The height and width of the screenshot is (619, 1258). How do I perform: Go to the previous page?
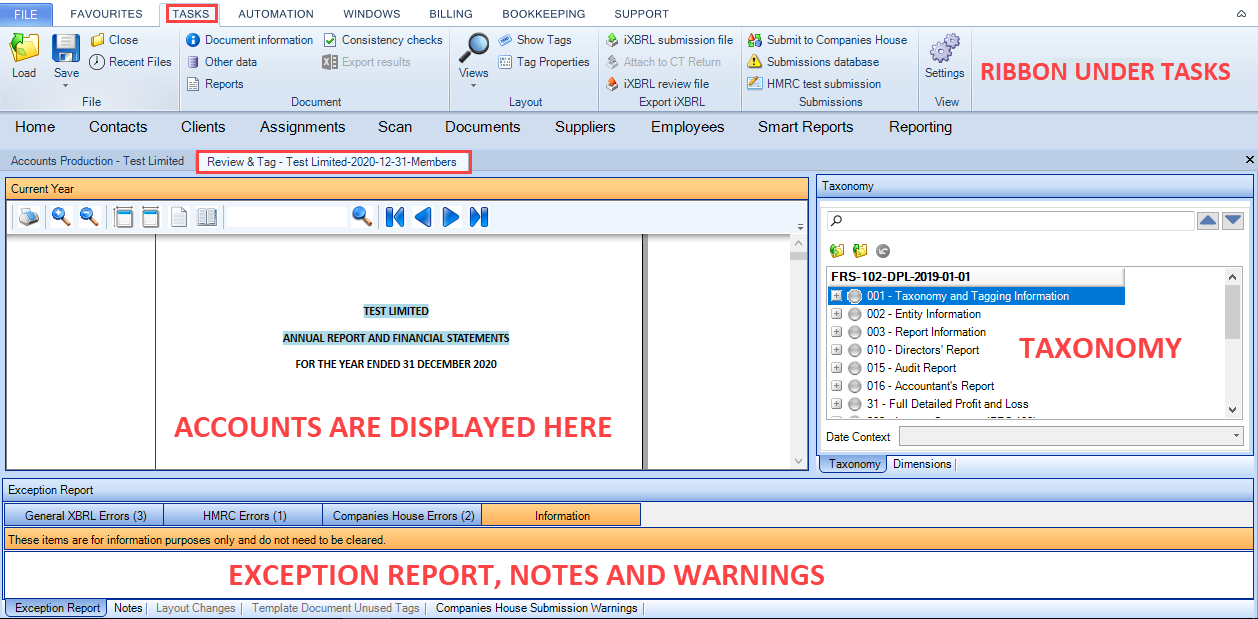click(423, 217)
